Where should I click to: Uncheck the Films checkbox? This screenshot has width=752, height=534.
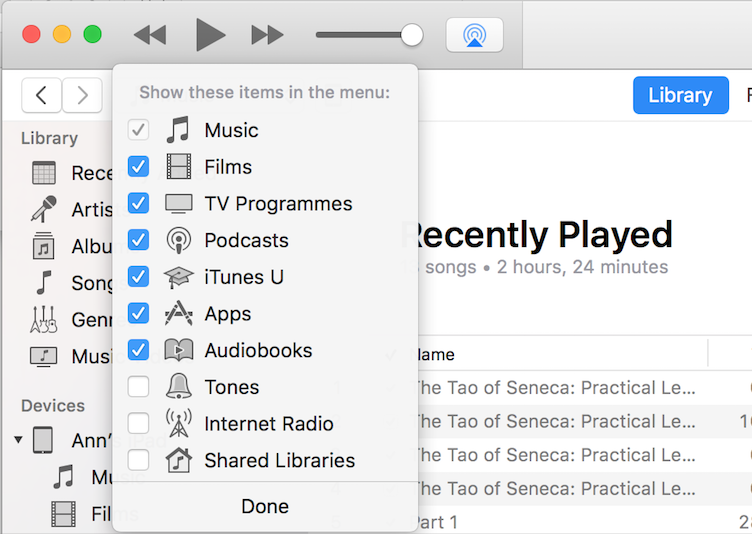(139, 167)
